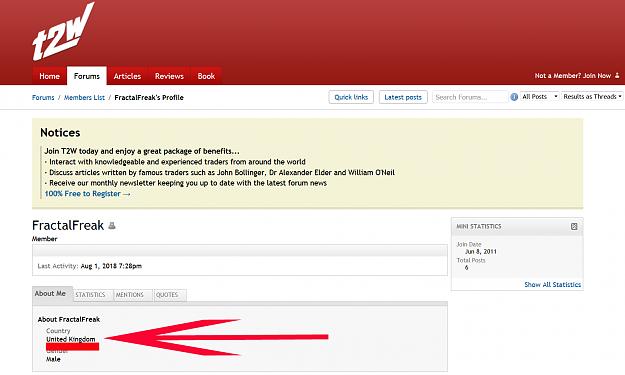The width and height of the screenshot is (625, 375).
Task: Click the 'Join T2W today' notice line
Action: click(x=142, y=151)
